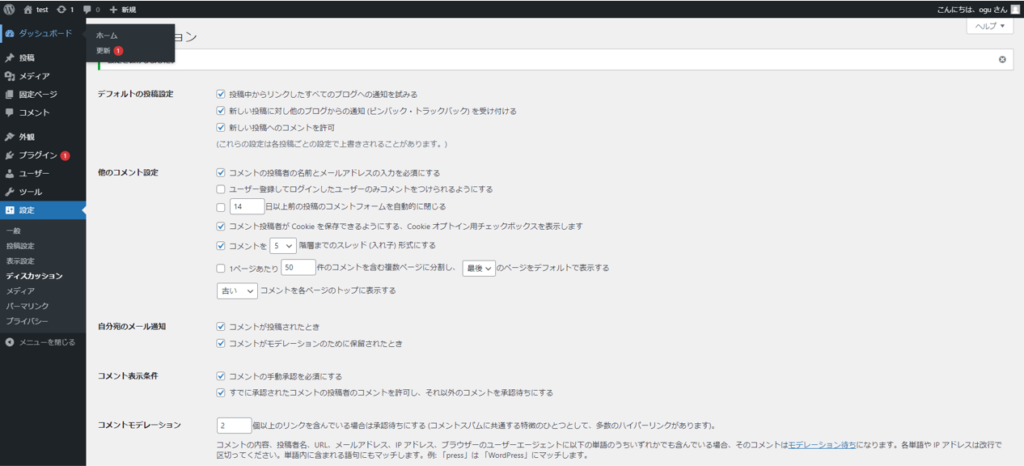Screen dimensions: 1024x466
Task: Open the comments bubble icon in admin bar
Action: click(87, 10)
